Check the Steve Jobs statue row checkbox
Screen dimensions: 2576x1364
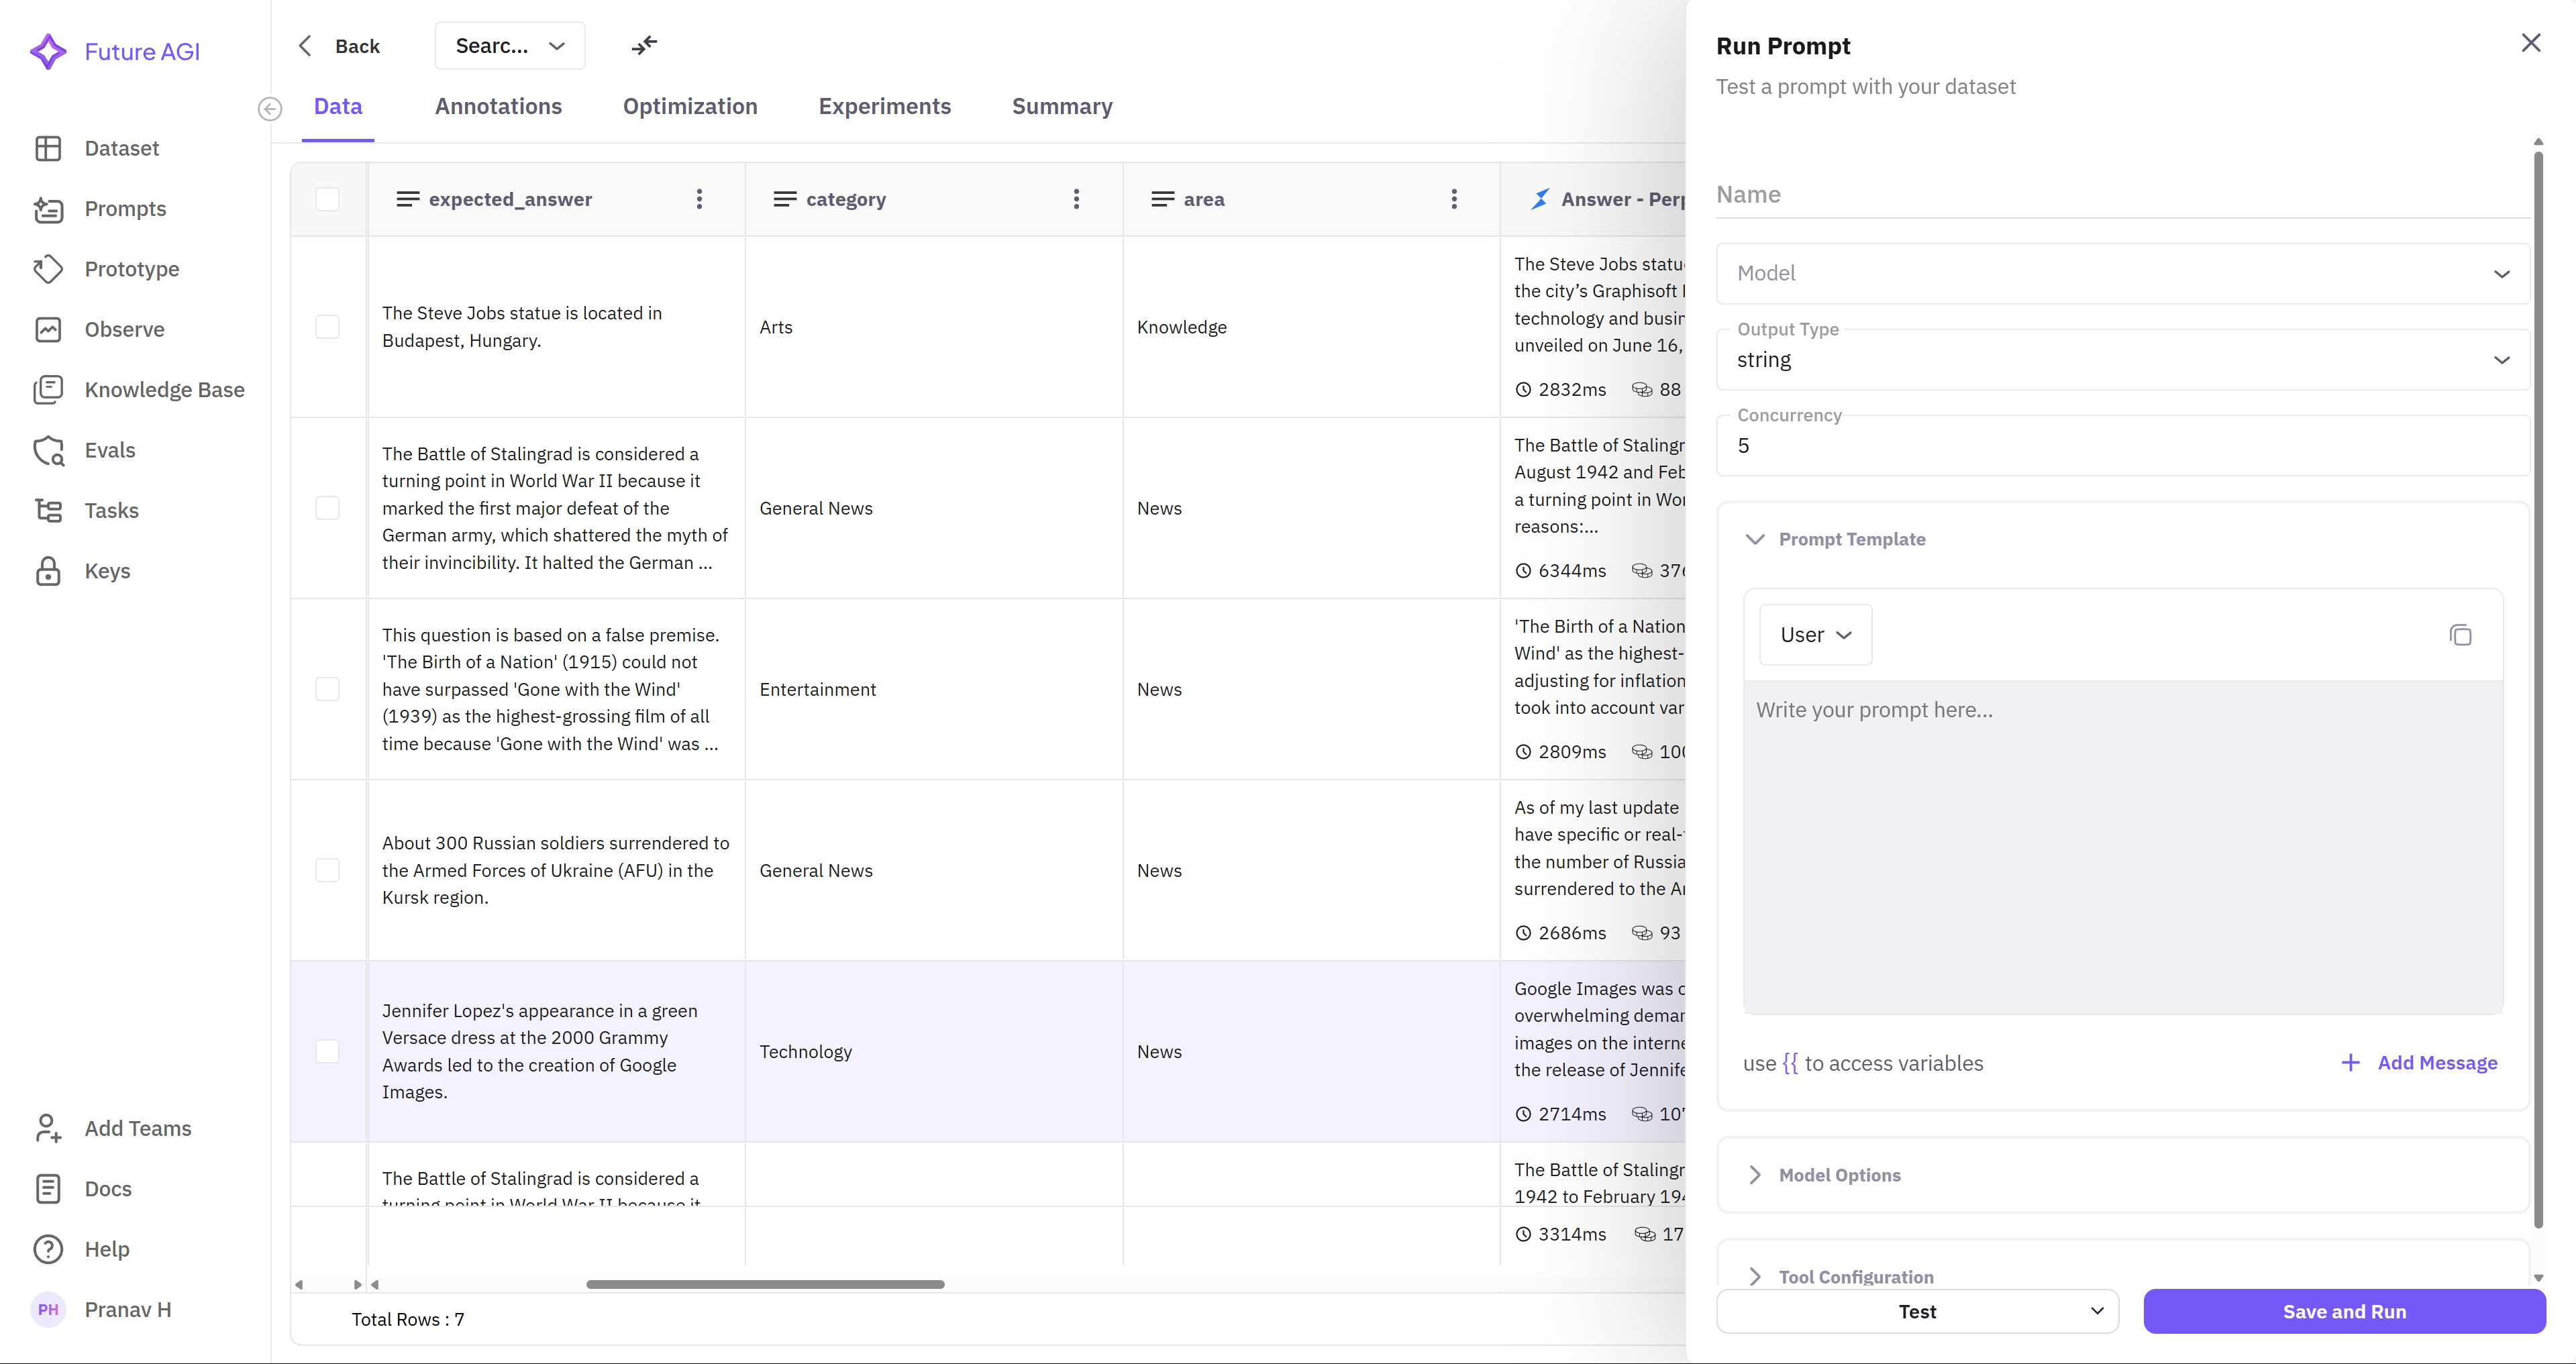click(327, 327)
